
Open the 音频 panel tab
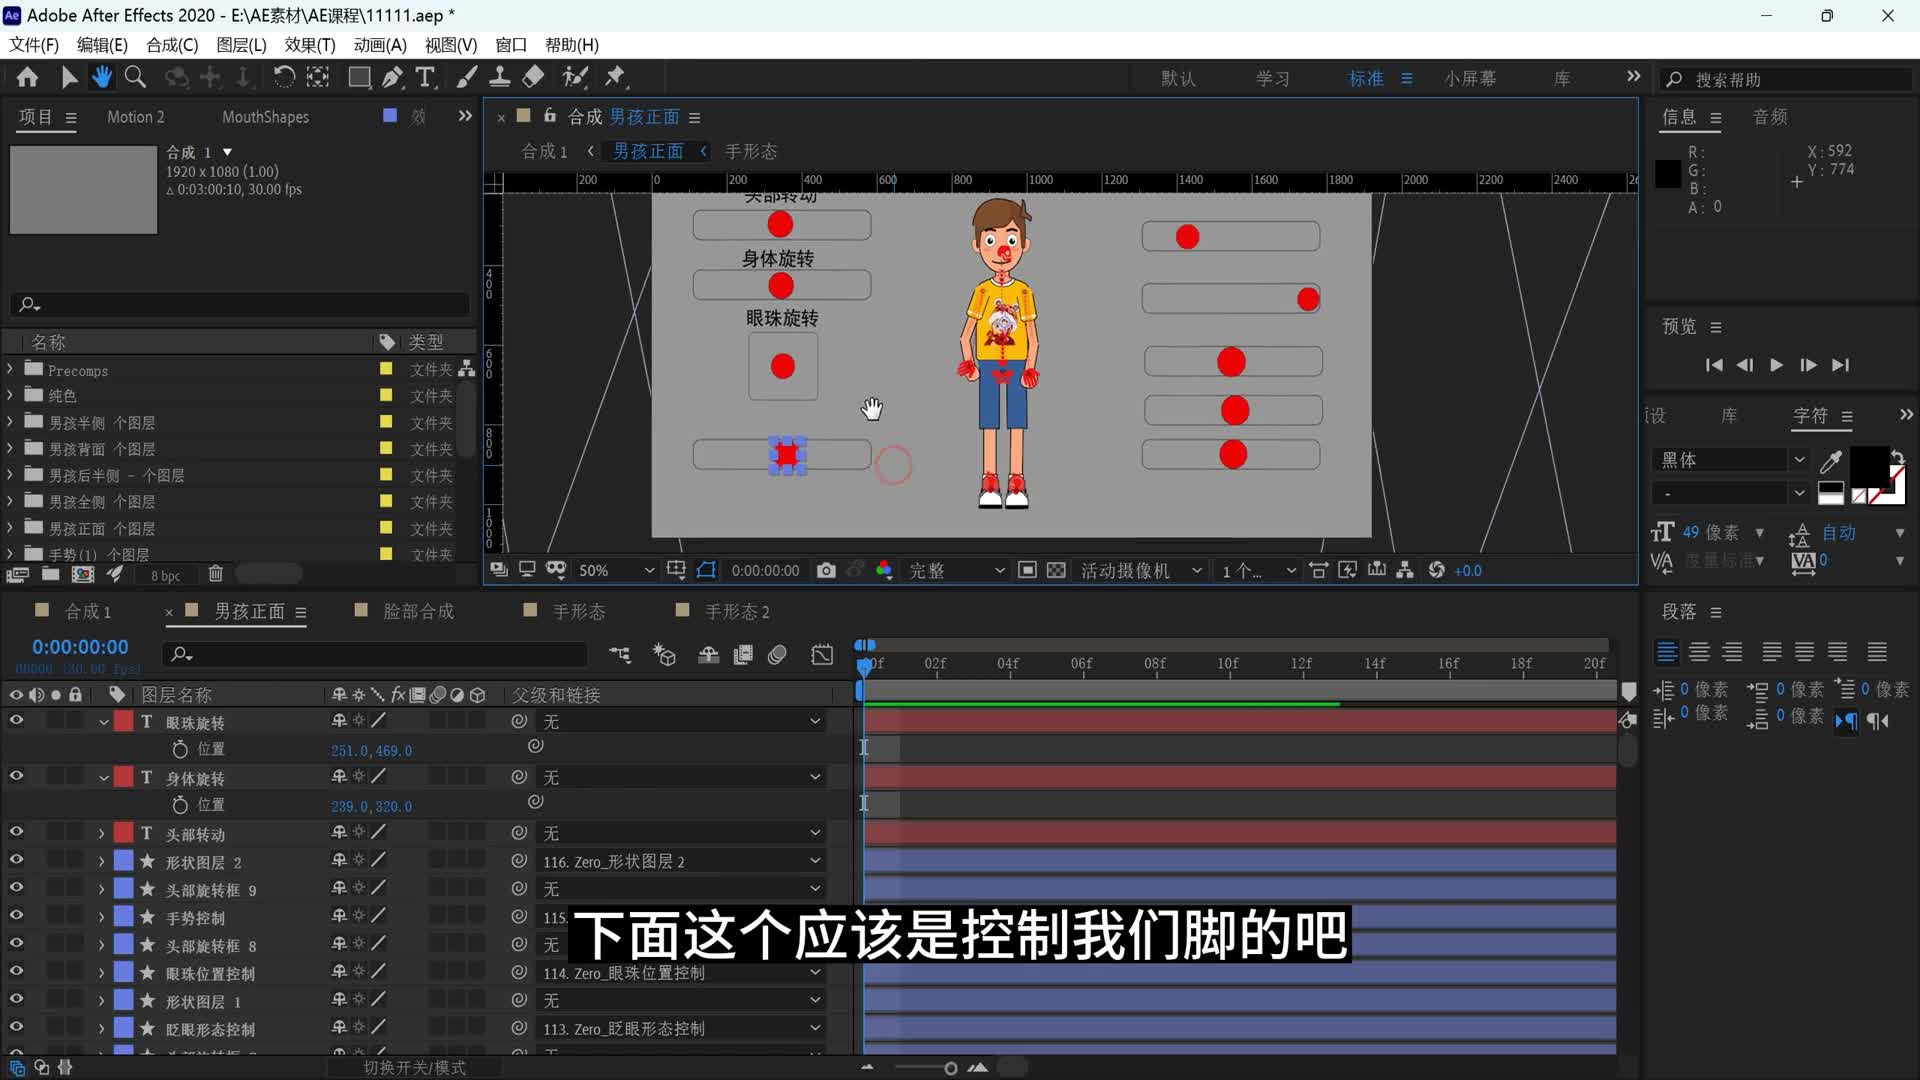1770,117
